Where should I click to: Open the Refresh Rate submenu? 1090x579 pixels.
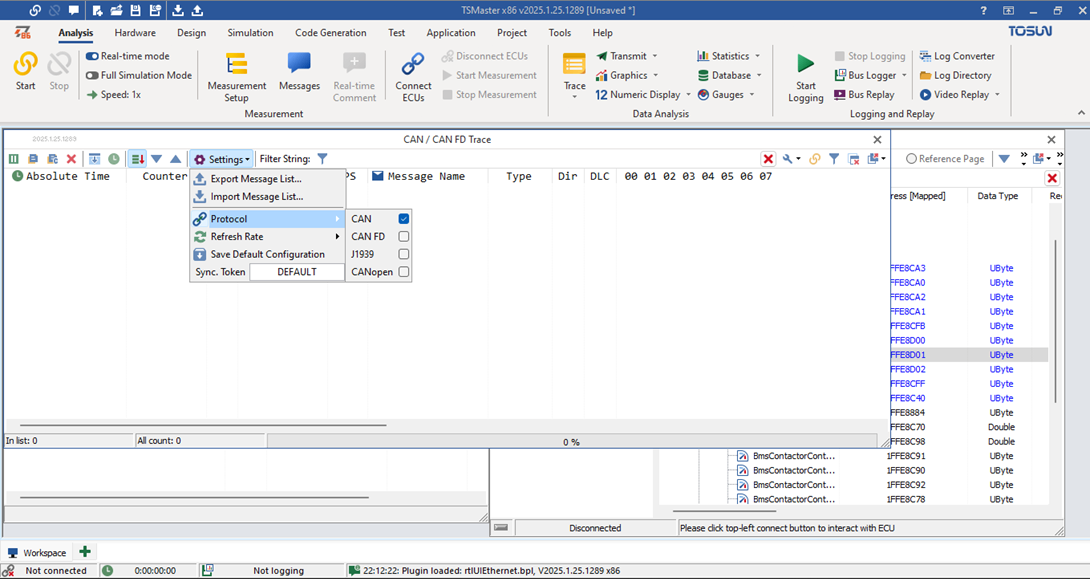[x=268, y=236]
